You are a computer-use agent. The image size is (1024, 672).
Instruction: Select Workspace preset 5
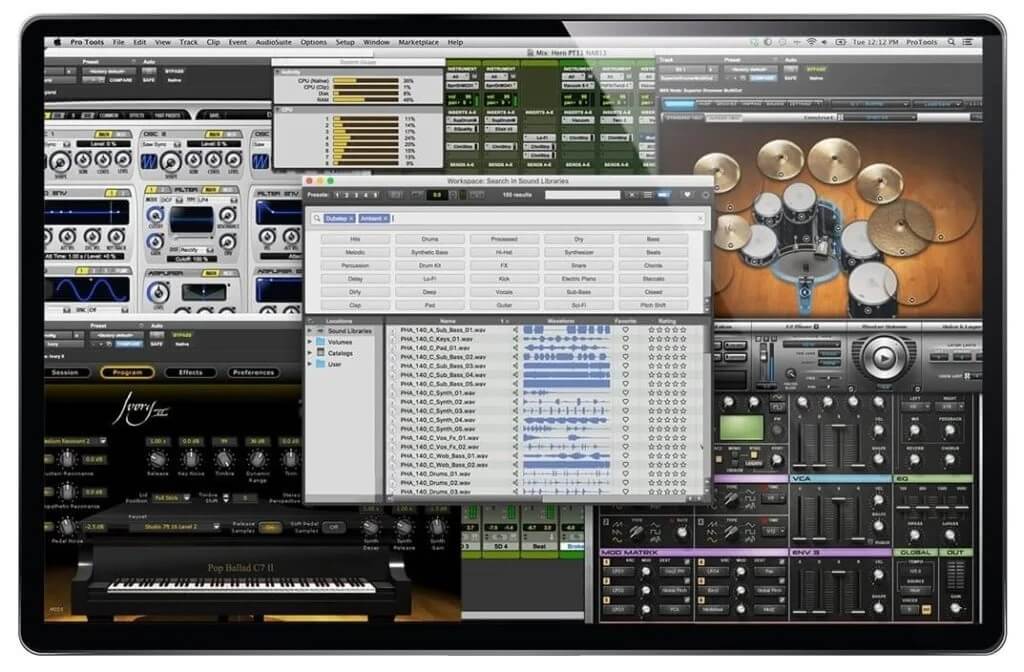pos(375,195)
